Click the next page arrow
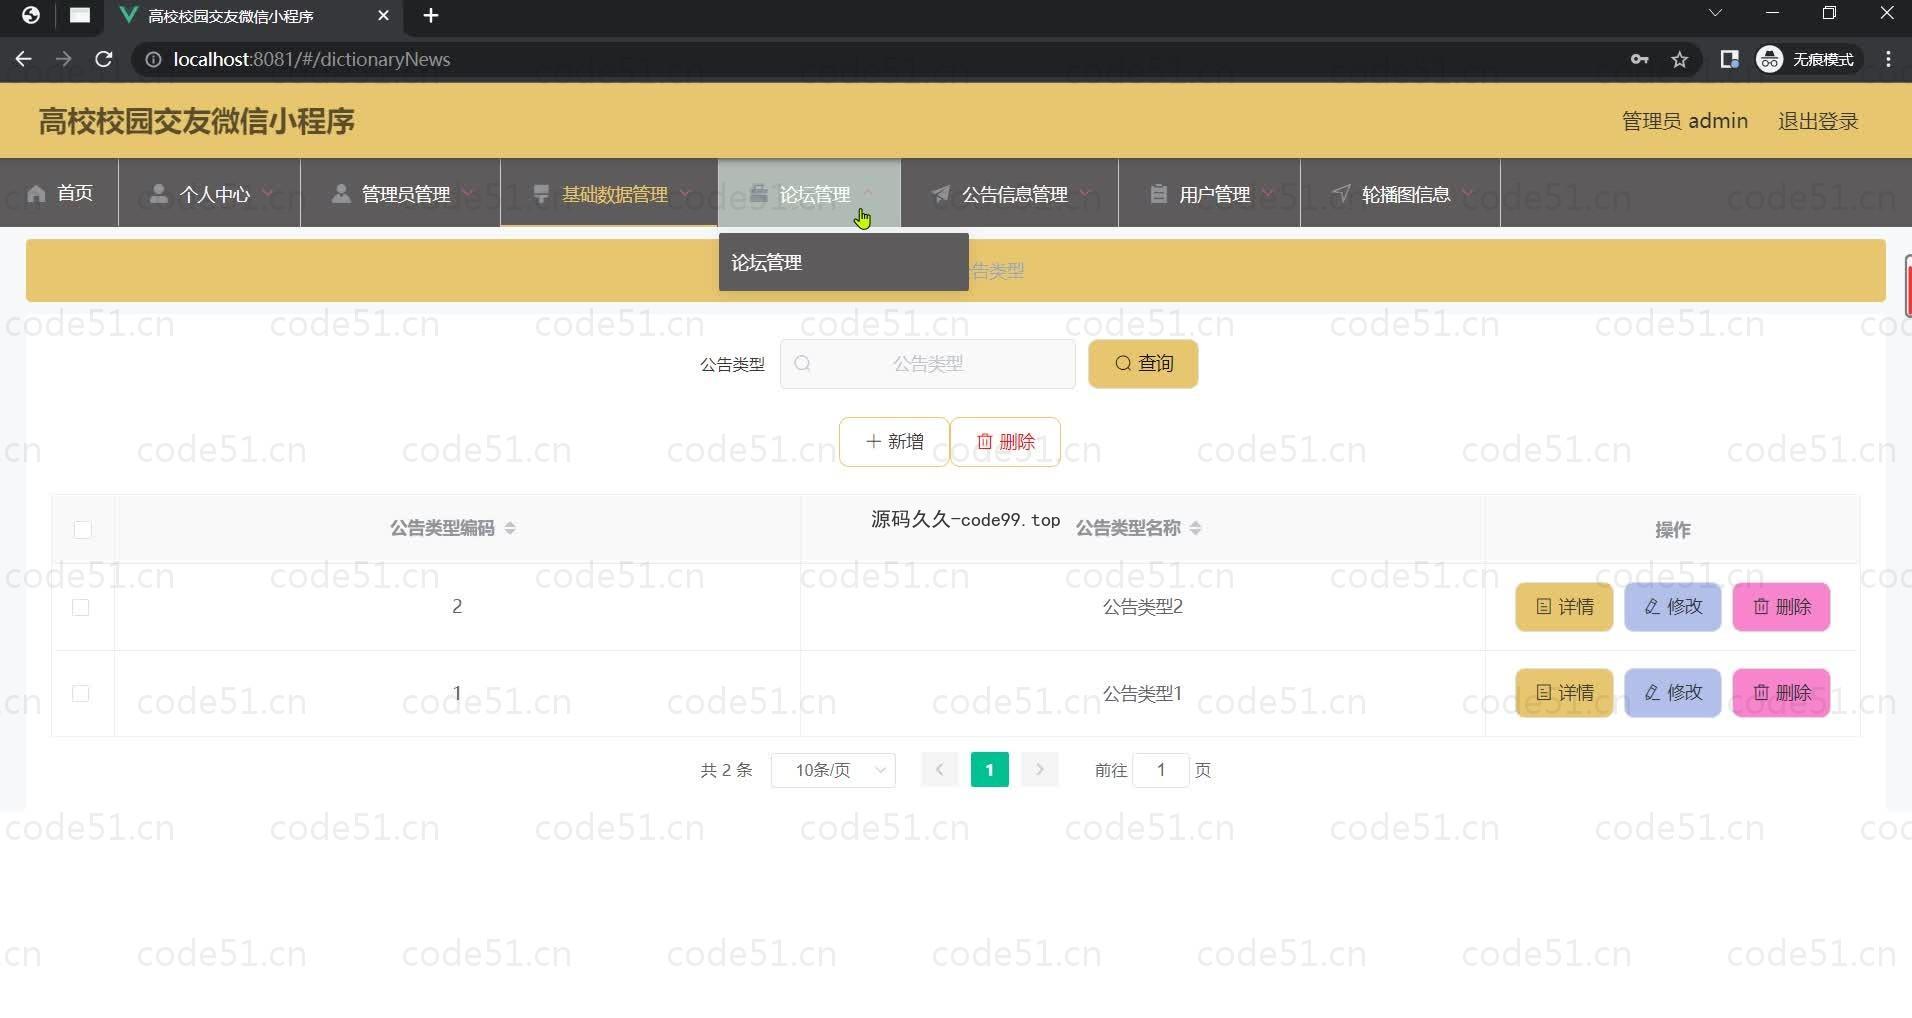This screenshot has width=1912, height=1018. coord(1040,770)
